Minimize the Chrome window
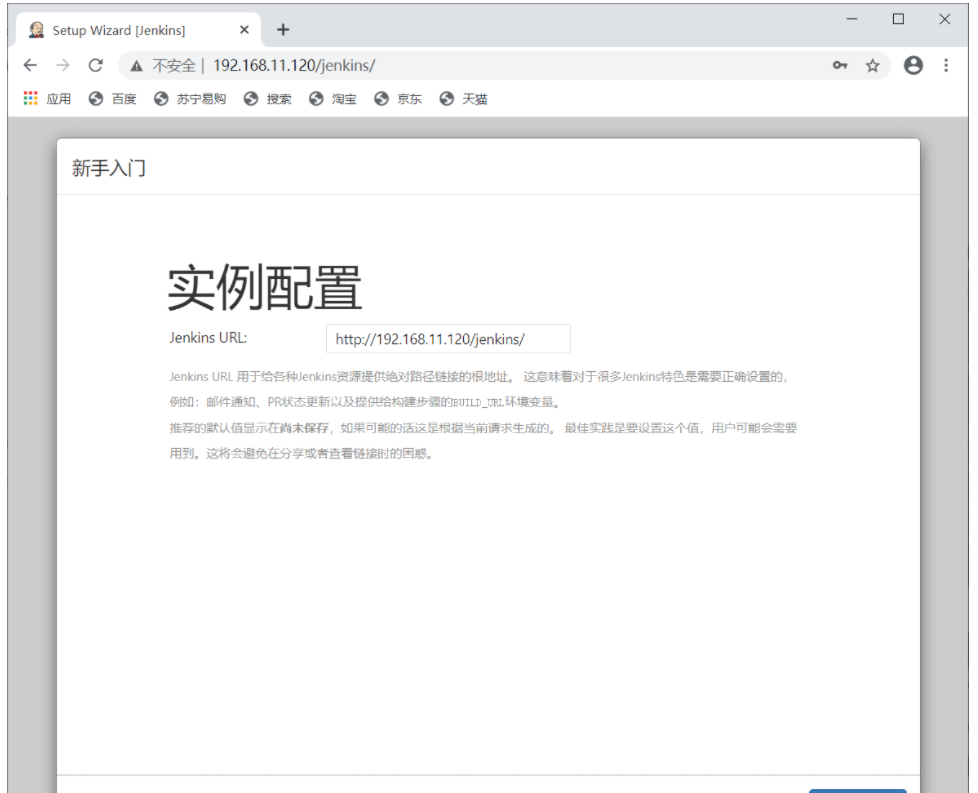Screen dimensions: 978x793 (x=851, y=19)
